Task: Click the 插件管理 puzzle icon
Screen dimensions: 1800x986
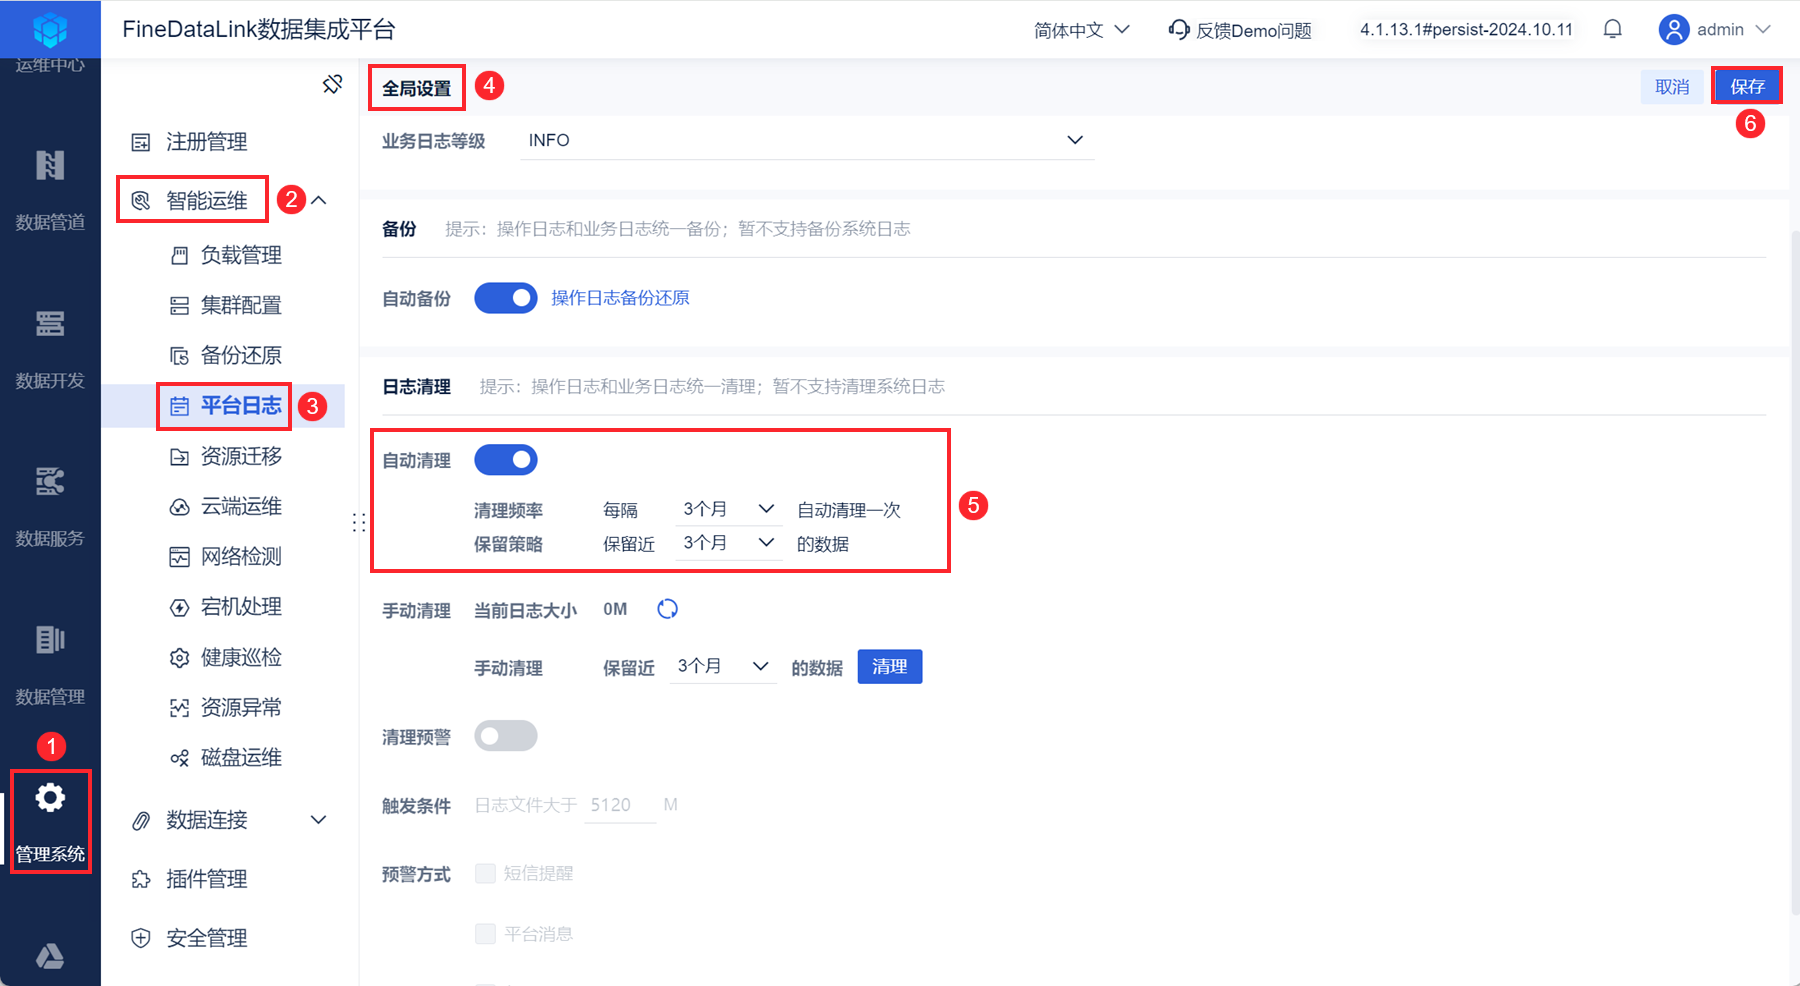Action: coord(141,879)
